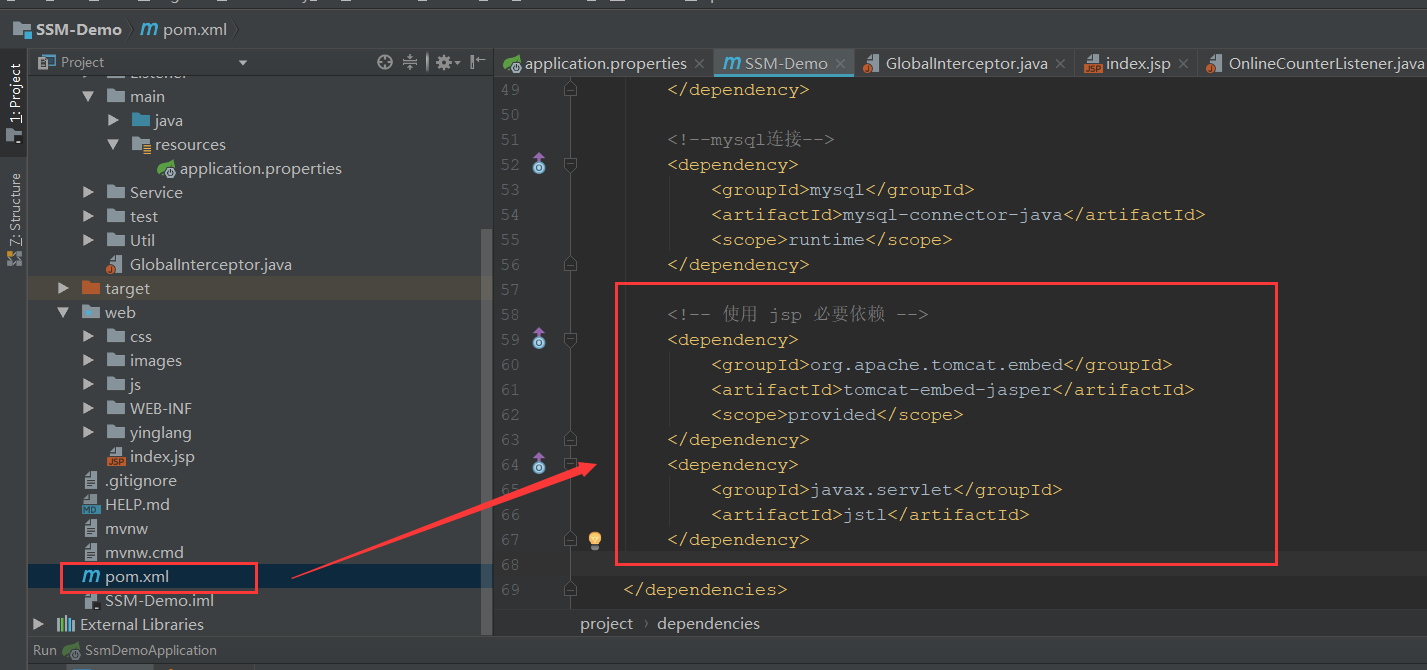Open the Project panel gear settings

pyautogui.click(x=445, y=62)
